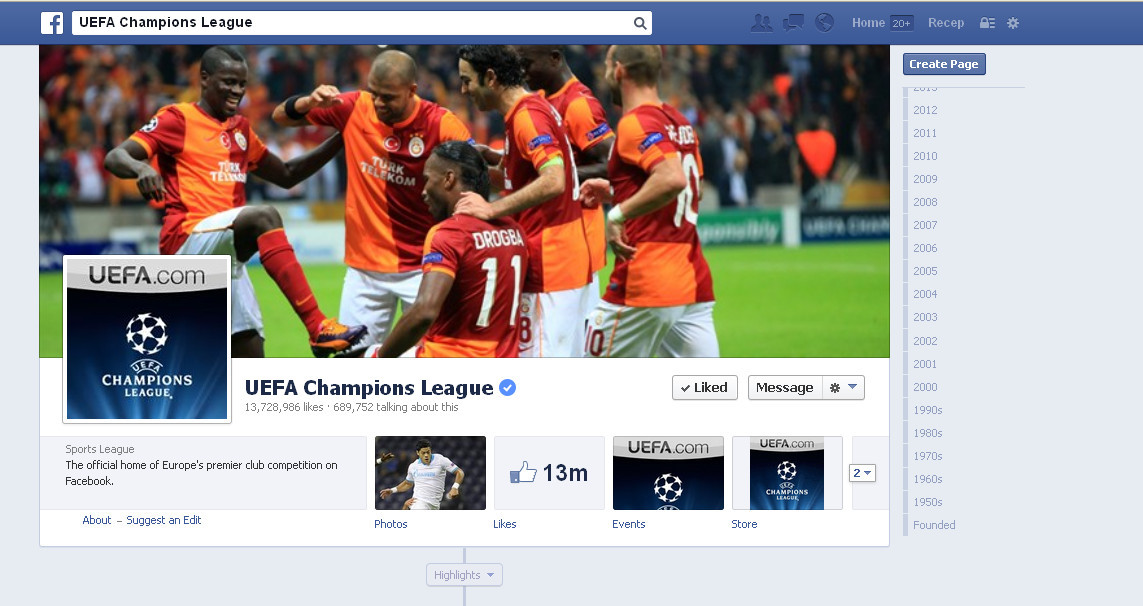
Task: Jump to 2006 in the timeline
Action: [x=925, y=248]
